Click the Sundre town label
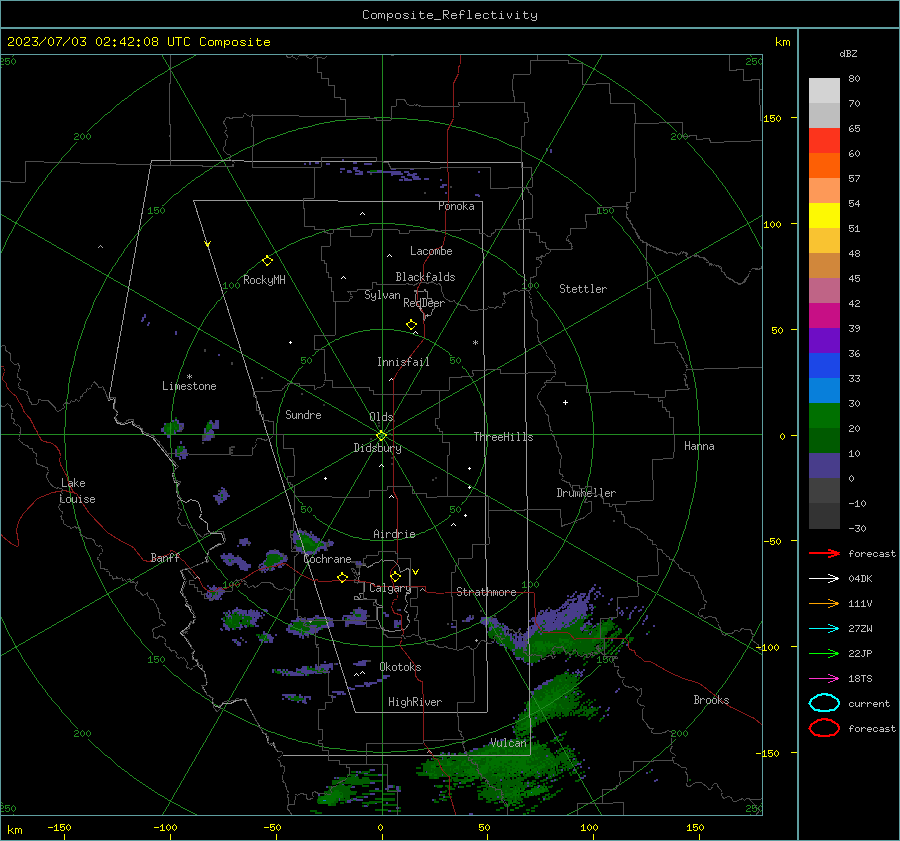This screenshot has height=841, width=900. coord(303,414)
